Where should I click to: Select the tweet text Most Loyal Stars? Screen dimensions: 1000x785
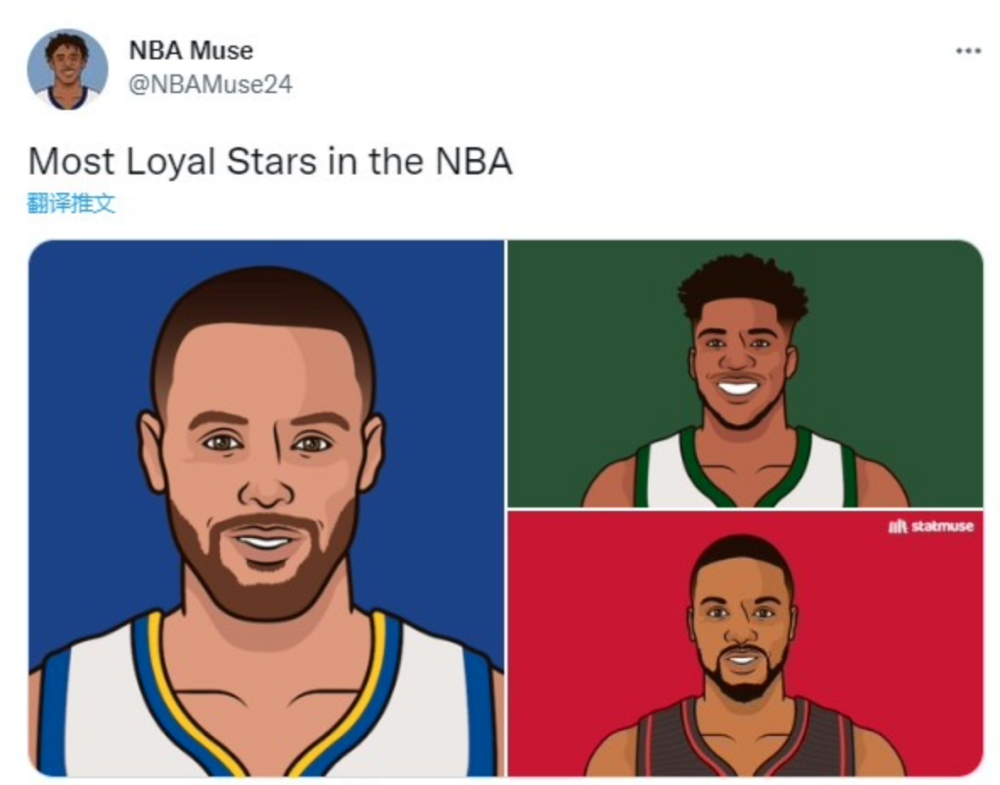tap(172, 162)
